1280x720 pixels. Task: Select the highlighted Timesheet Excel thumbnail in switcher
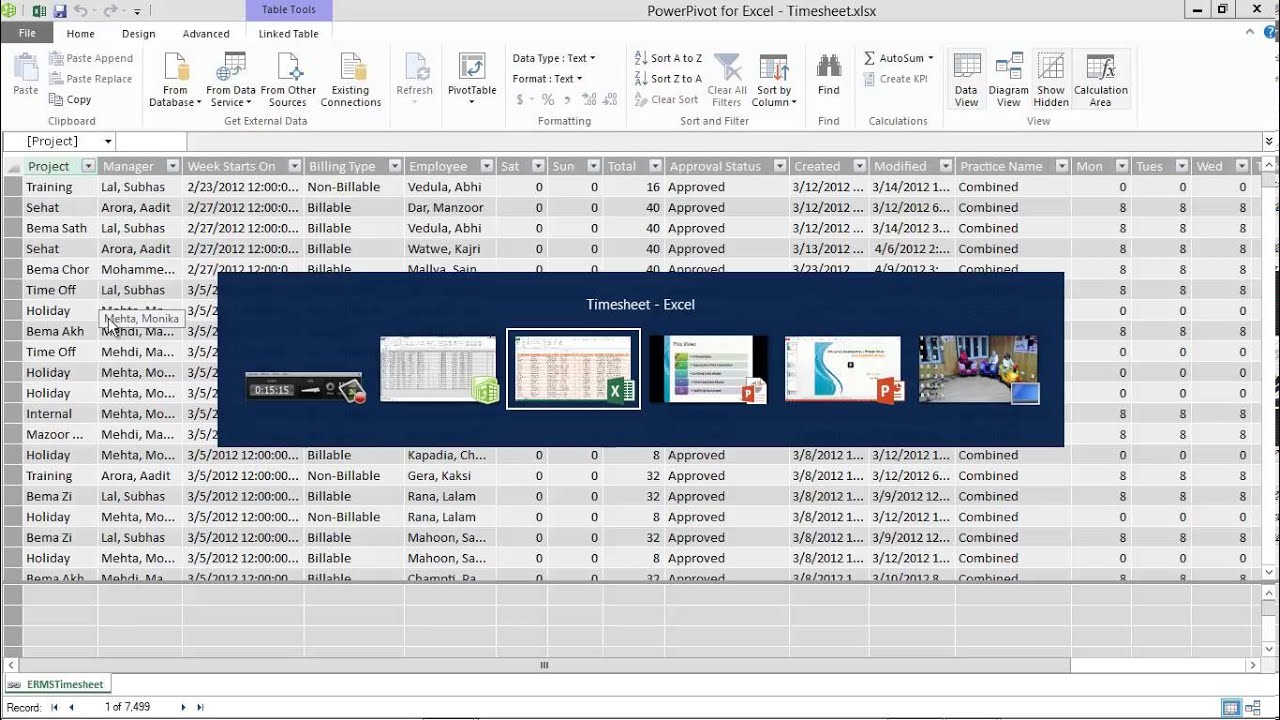coord(573,369)
